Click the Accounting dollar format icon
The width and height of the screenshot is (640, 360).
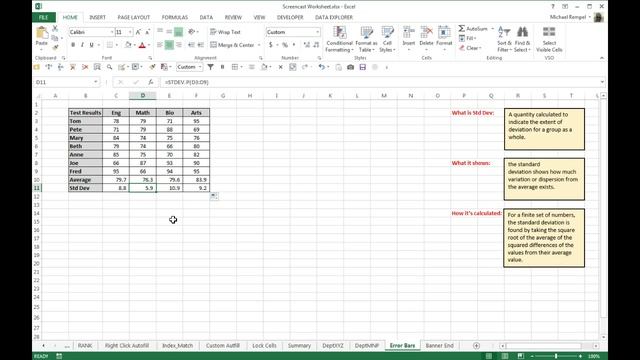(271, 45)
